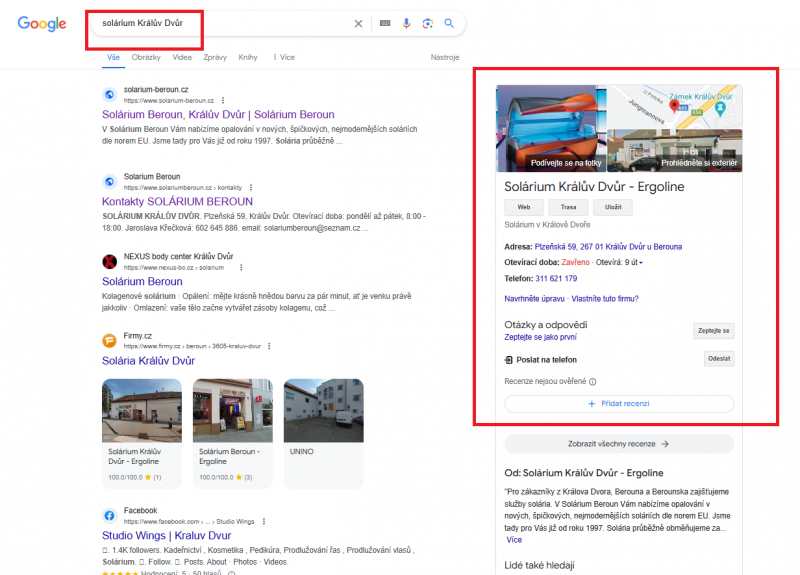This screenshot has height=575, width=800.
Task: Open Google Lens image search icon
Action: coord(428,23)
